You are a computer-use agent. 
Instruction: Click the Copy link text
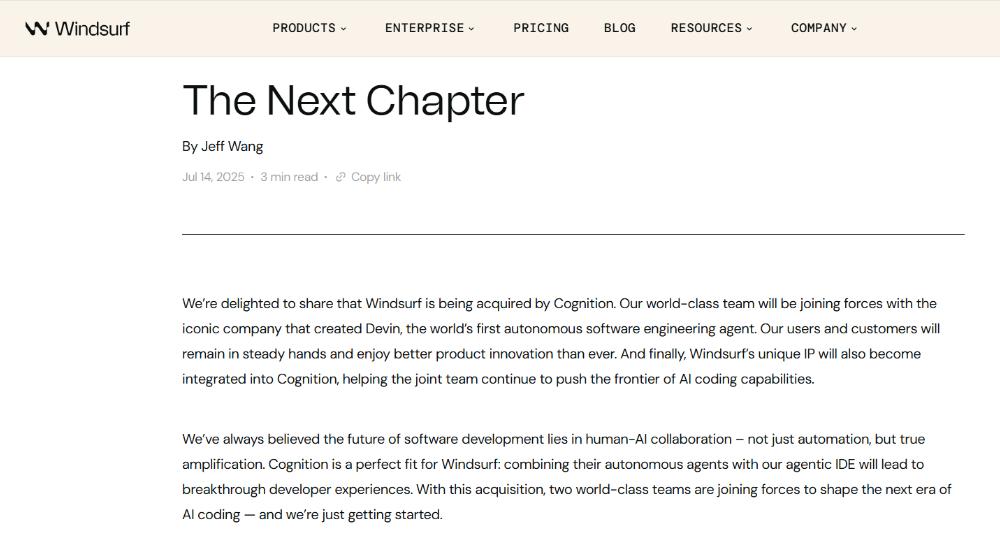pyautogui.click(x=376, y=177)
